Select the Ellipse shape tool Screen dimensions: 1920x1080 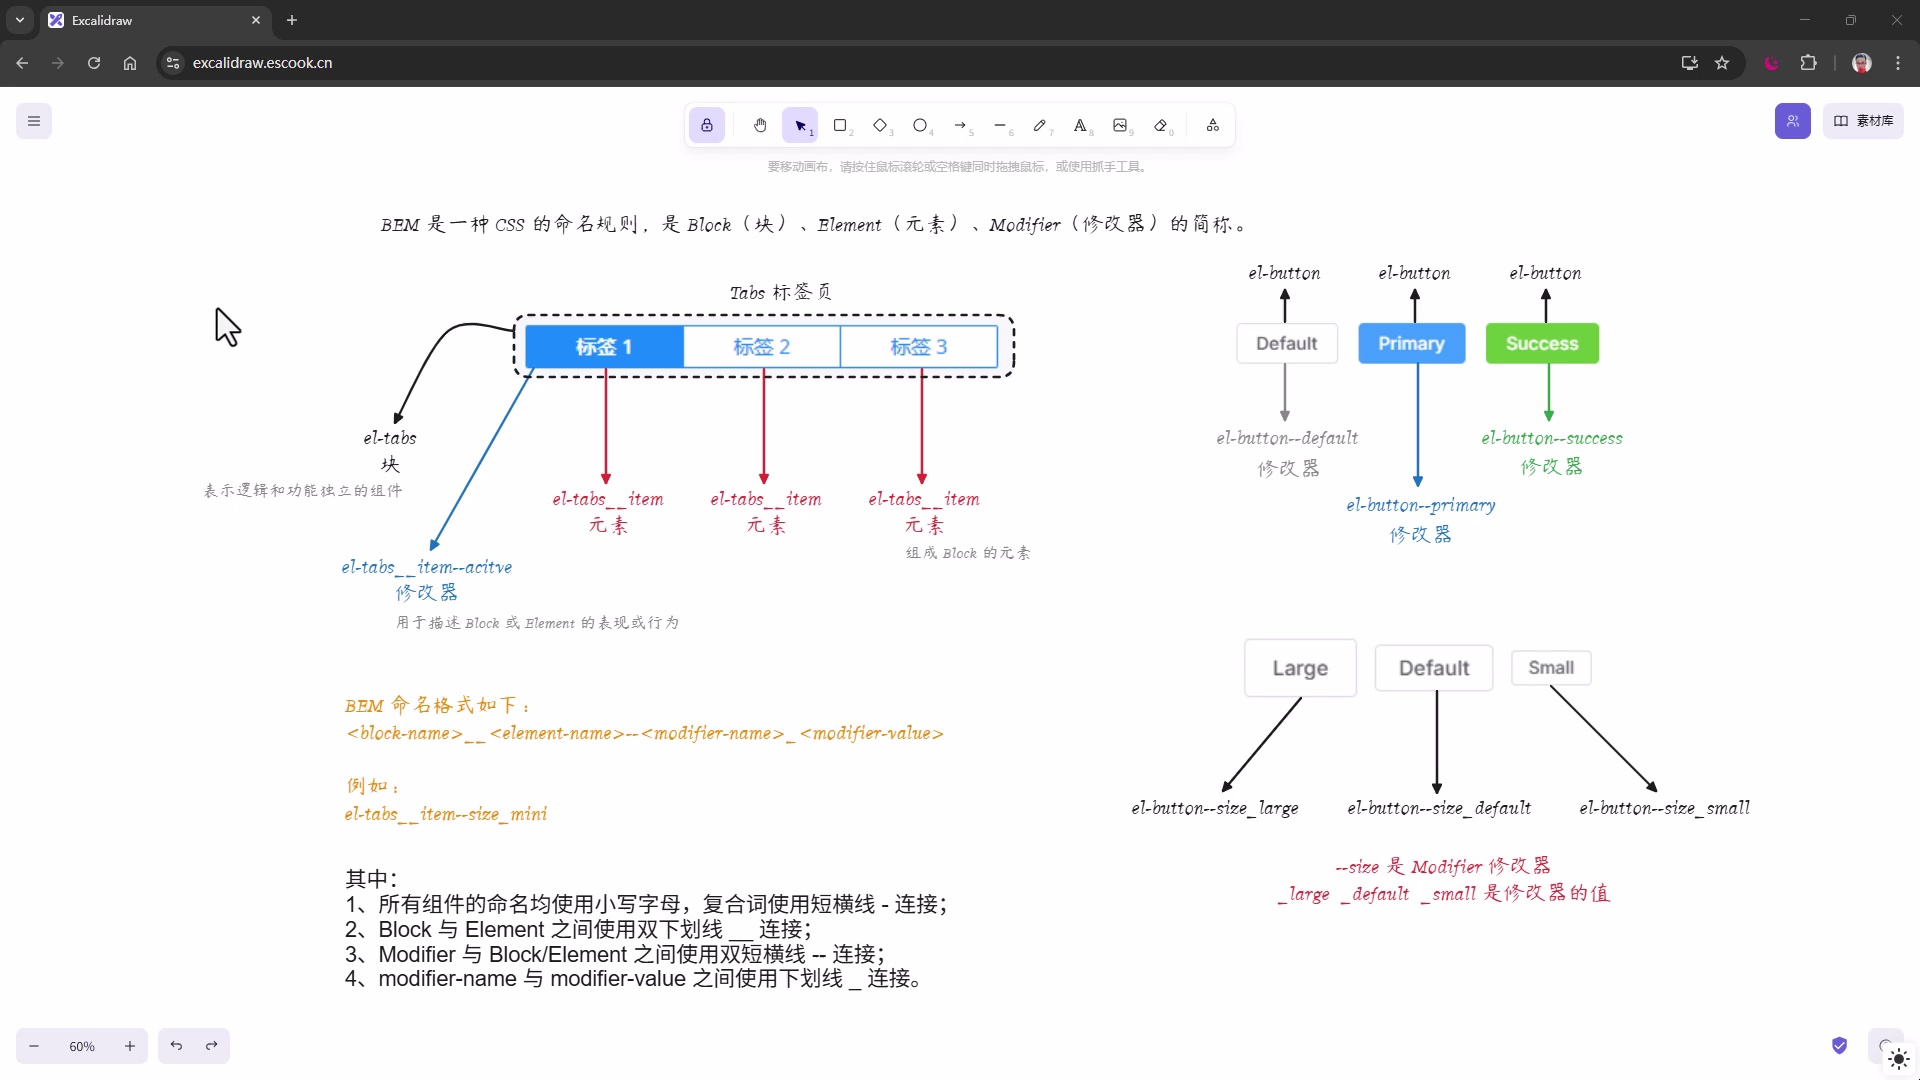[920, 126]
